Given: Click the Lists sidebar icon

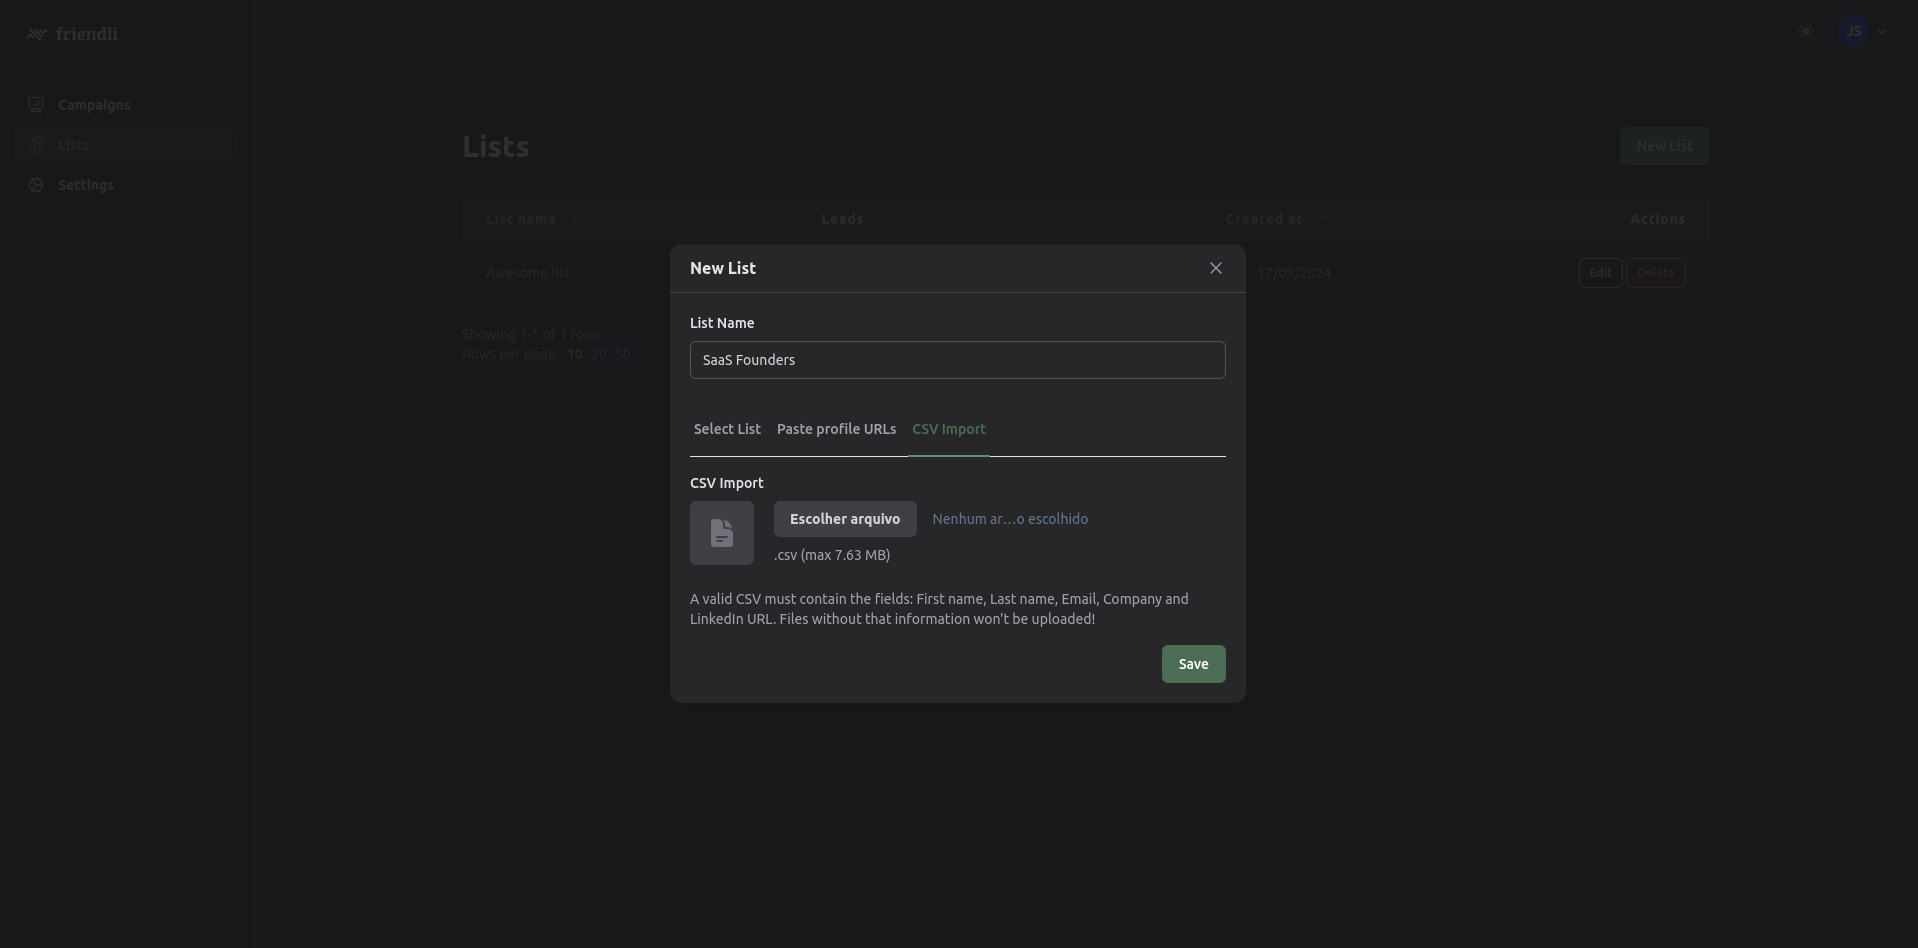Looking at the screenshot, I should click(x=36, y=145).
